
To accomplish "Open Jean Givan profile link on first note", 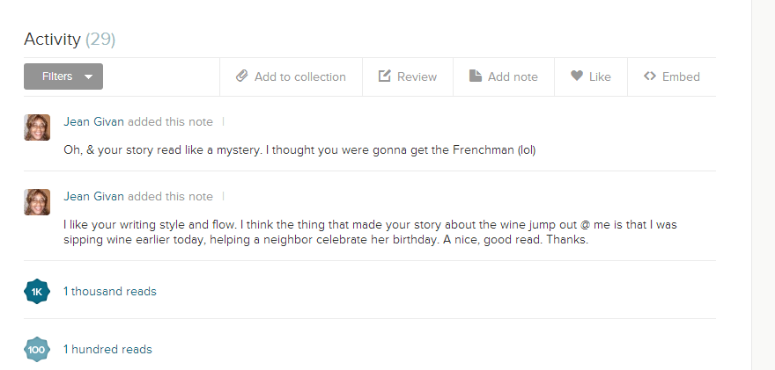I will [x=93, y=122].
